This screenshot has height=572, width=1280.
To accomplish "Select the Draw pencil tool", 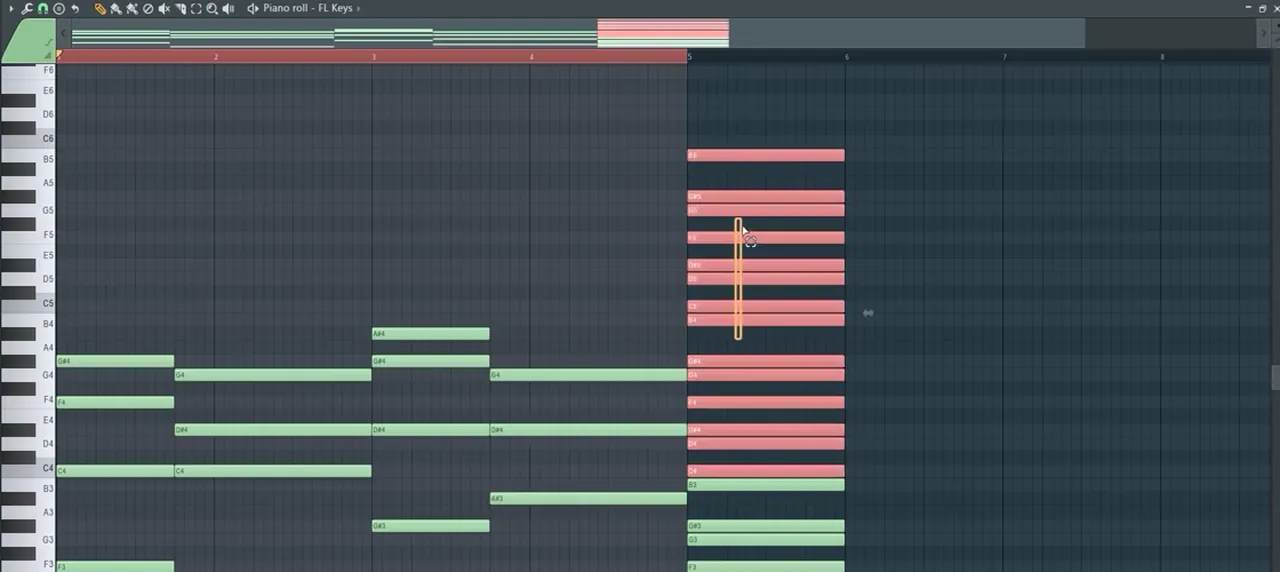I will pos(100,8).
